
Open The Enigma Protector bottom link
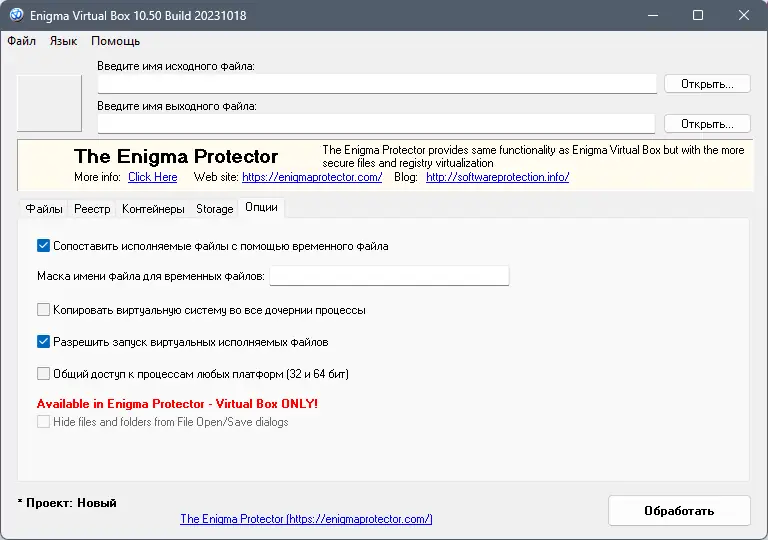306,518
